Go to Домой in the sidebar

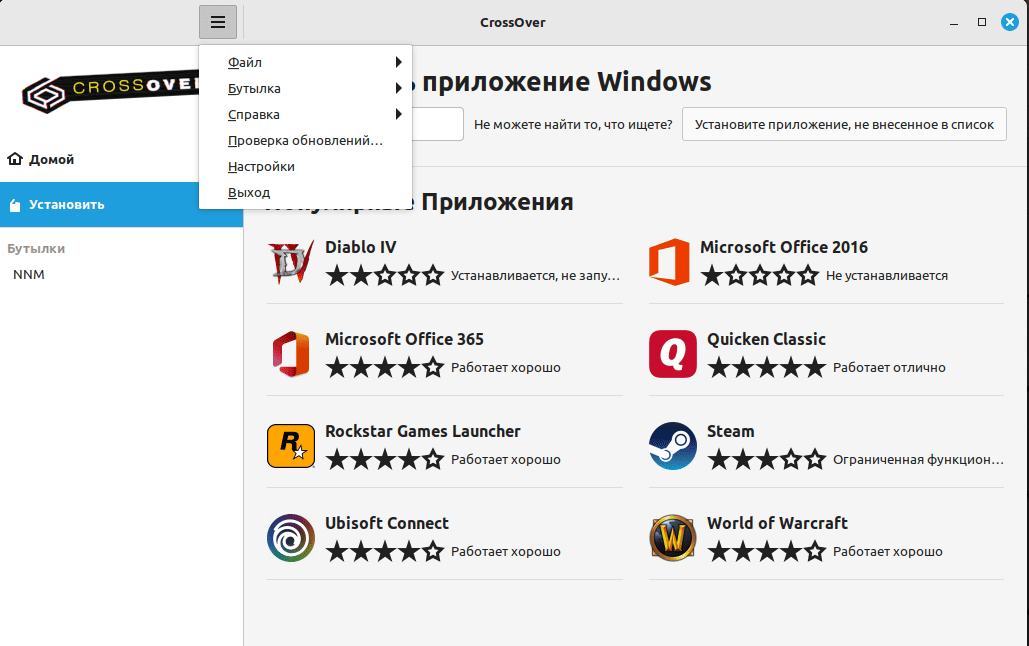(x=51, y=160)
